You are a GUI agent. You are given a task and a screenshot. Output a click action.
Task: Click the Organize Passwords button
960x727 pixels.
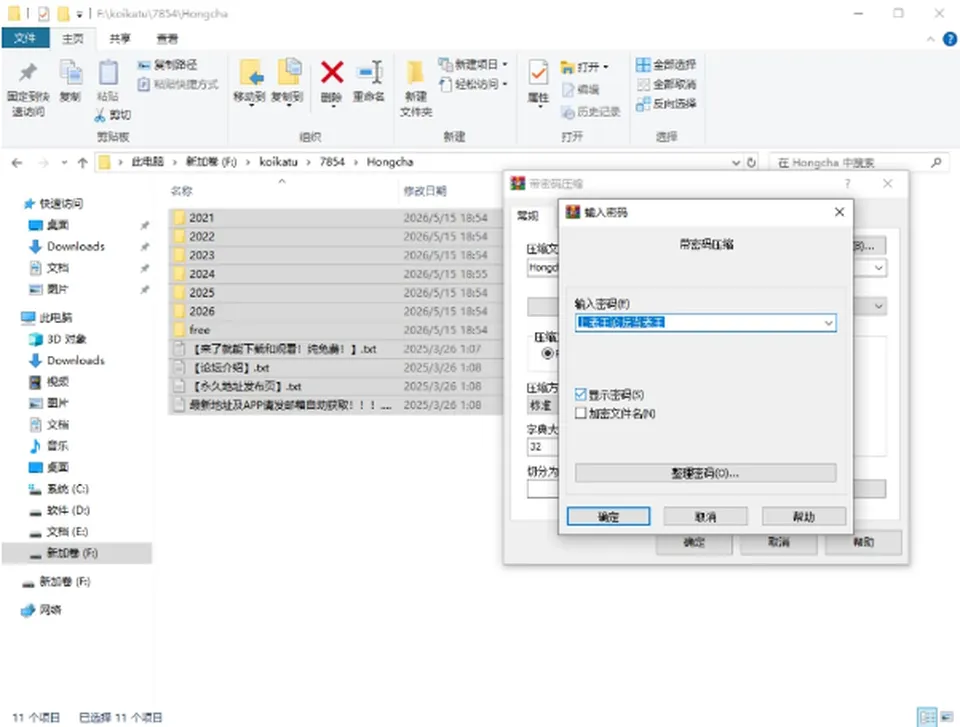point(705,473)
